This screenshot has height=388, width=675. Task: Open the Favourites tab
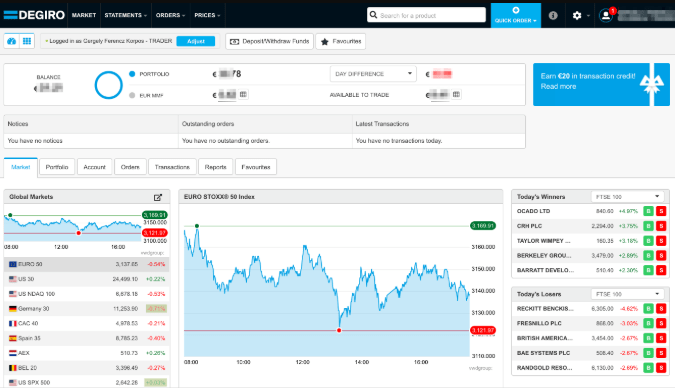256,167
